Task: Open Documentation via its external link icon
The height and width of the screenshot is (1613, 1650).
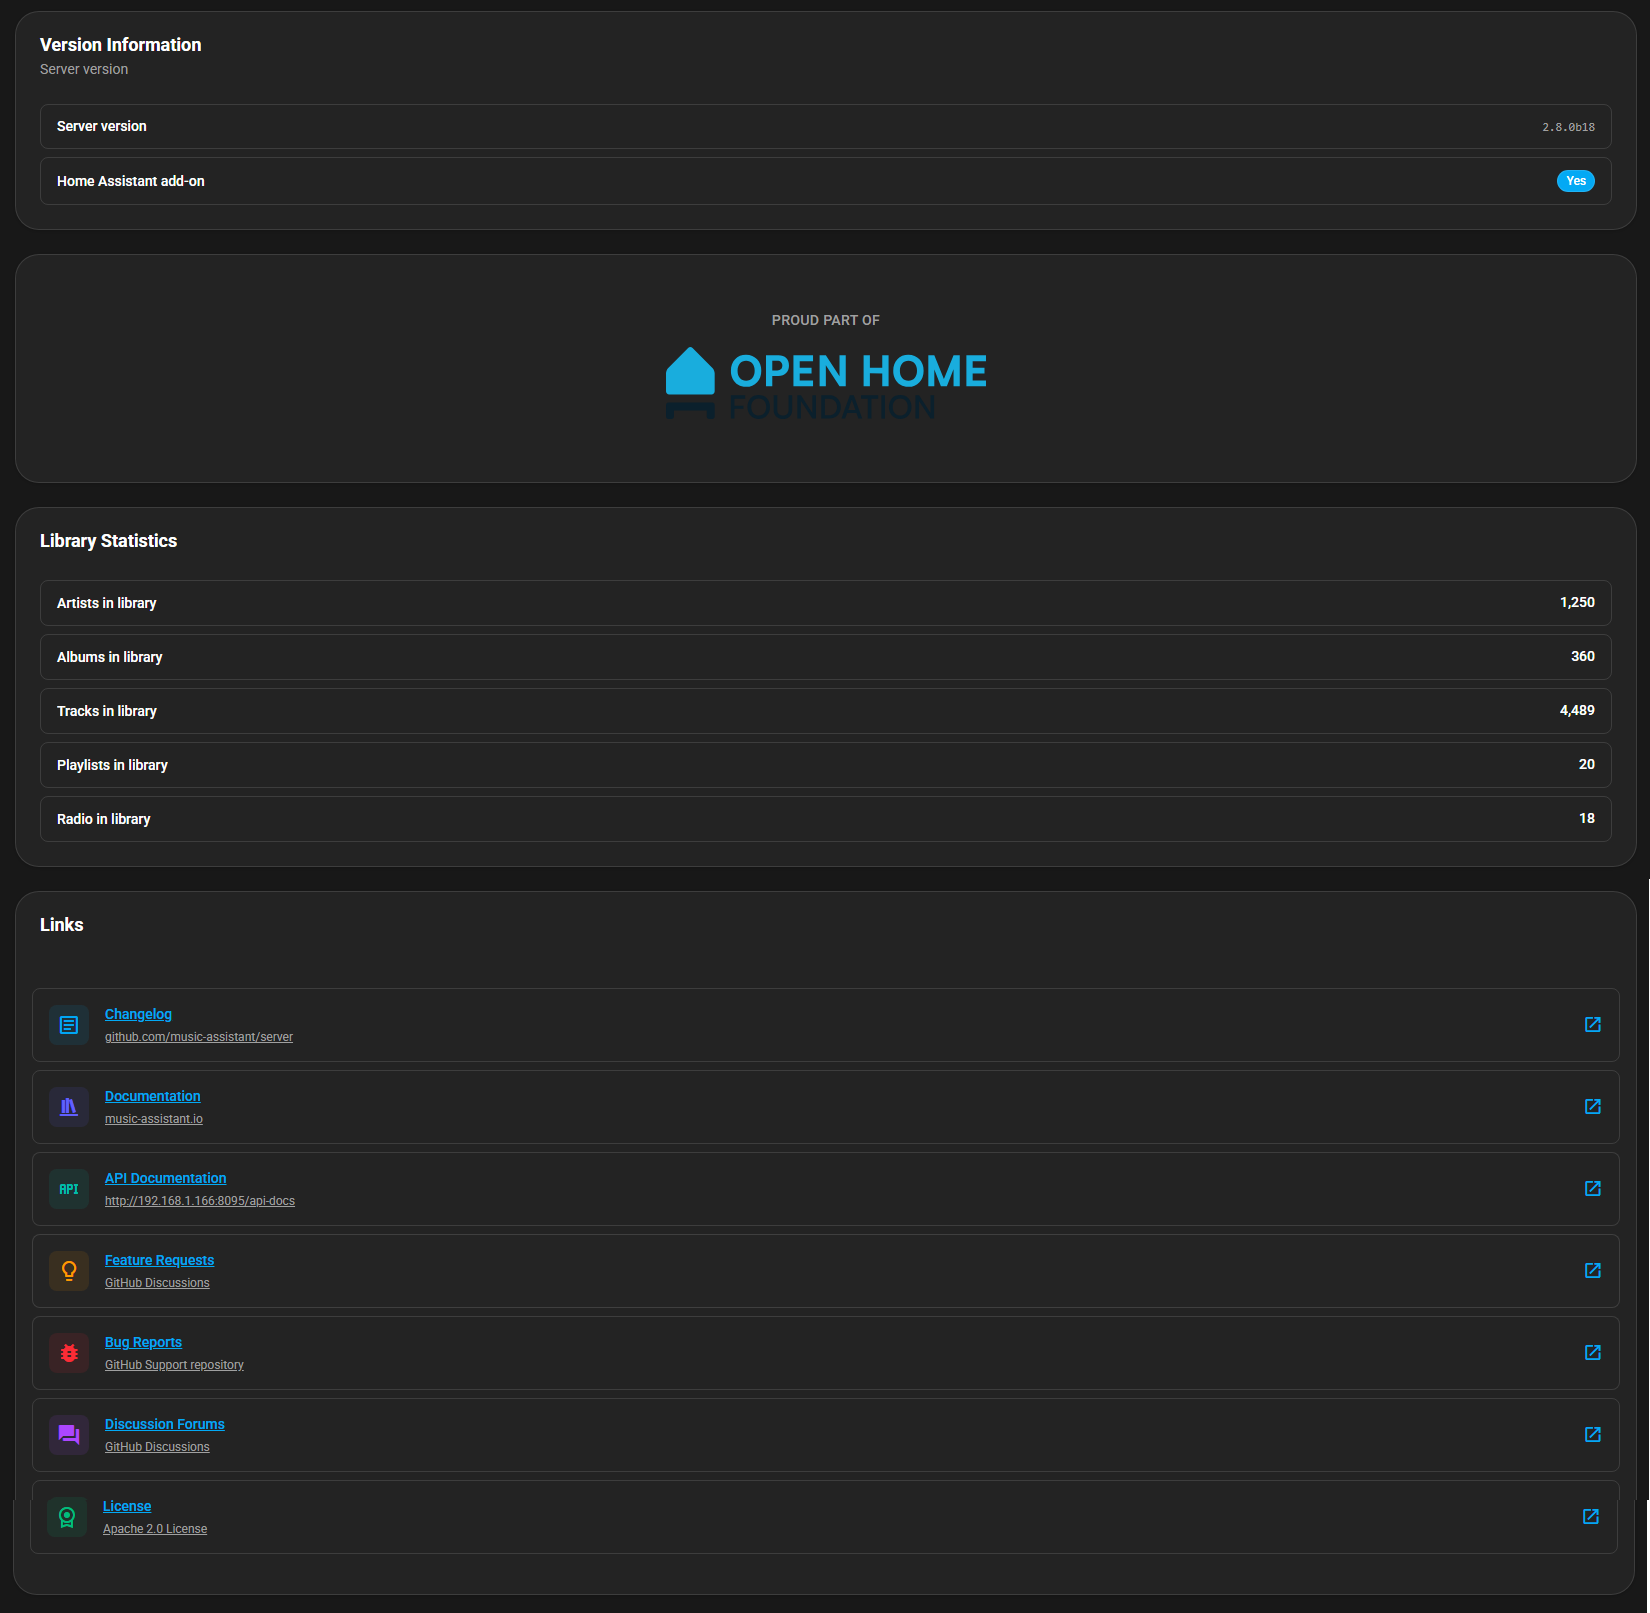Action: click(x=1592, y=1107)
